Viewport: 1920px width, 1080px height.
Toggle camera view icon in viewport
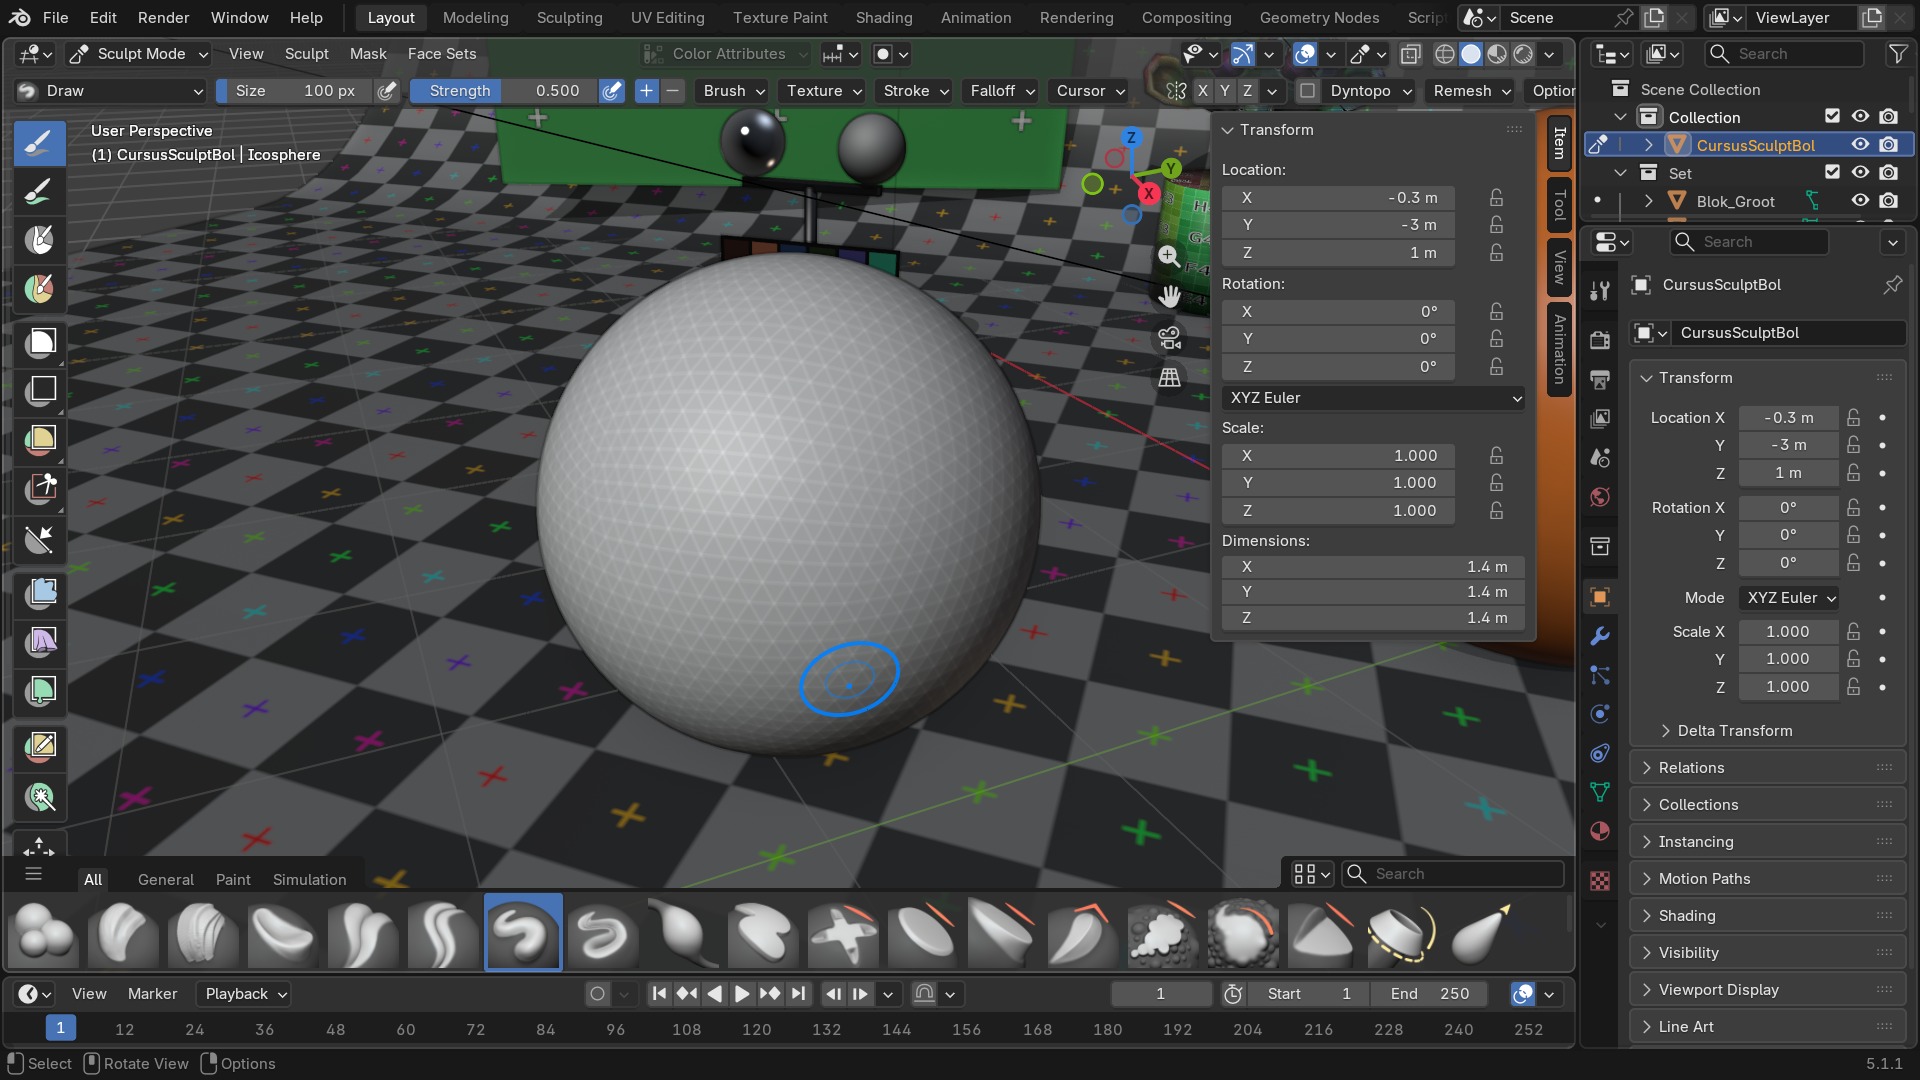[1169, 337]
